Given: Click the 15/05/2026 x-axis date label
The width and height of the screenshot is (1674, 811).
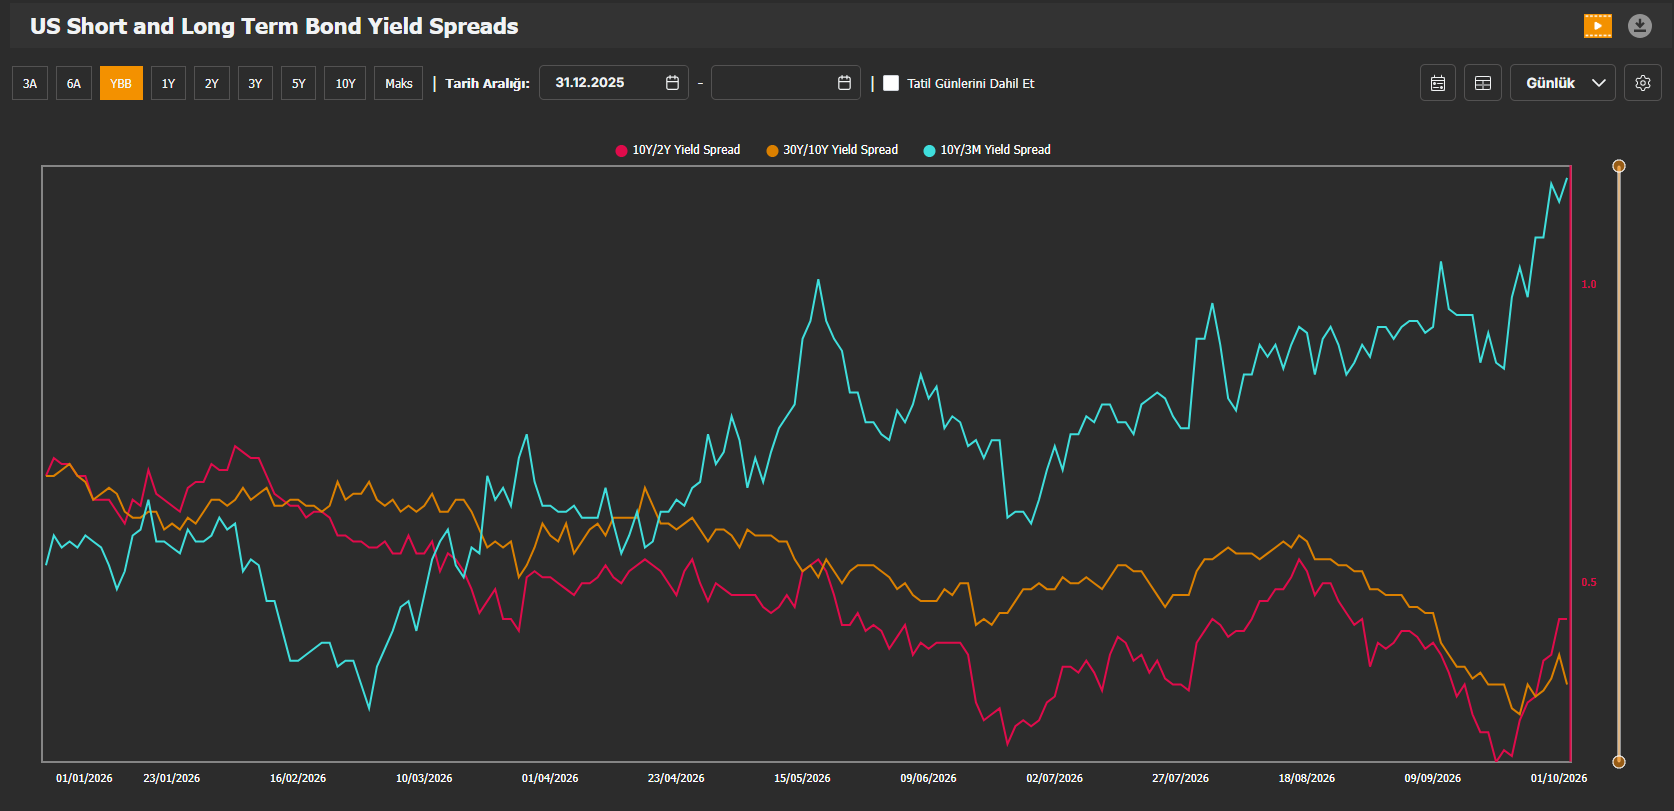Looking at the screenshot, I should coord(802,778).
